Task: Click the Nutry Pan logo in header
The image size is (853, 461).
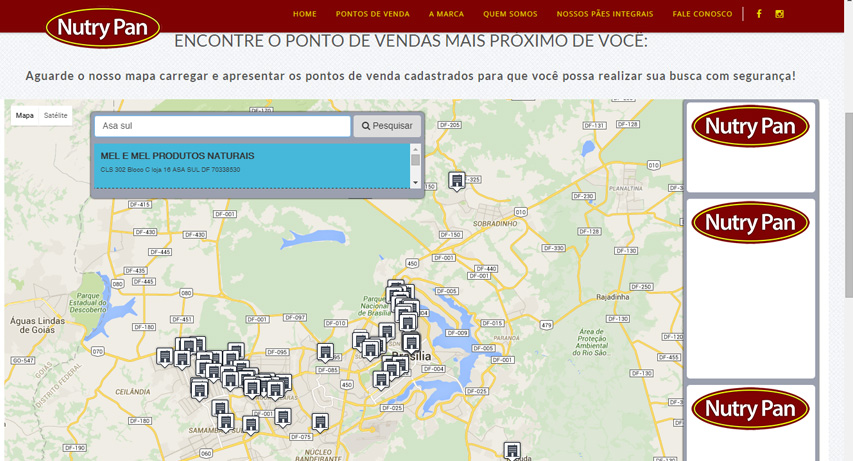Action: click(103, 29)
